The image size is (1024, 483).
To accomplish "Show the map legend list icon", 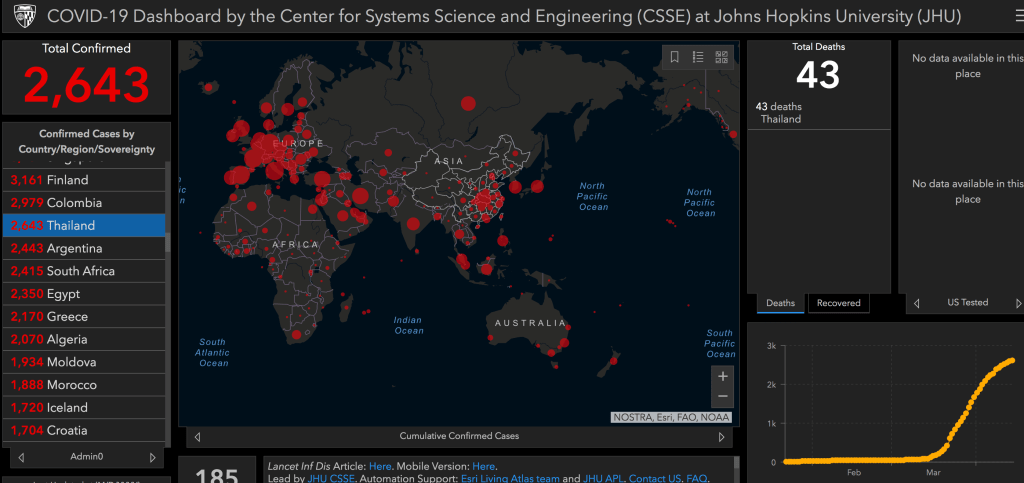I will (698, 57).
